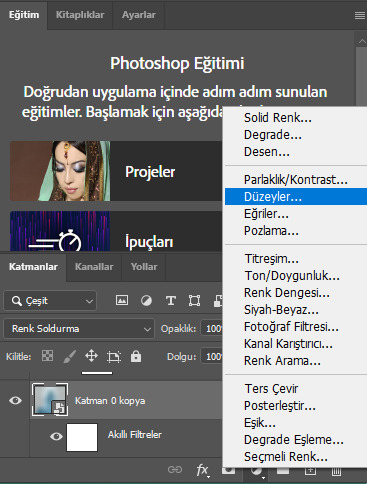This screenshot has height=484, width=367.
Task: Select Degrade Eşleme... adjustment
Action: [x=296, y=440]
